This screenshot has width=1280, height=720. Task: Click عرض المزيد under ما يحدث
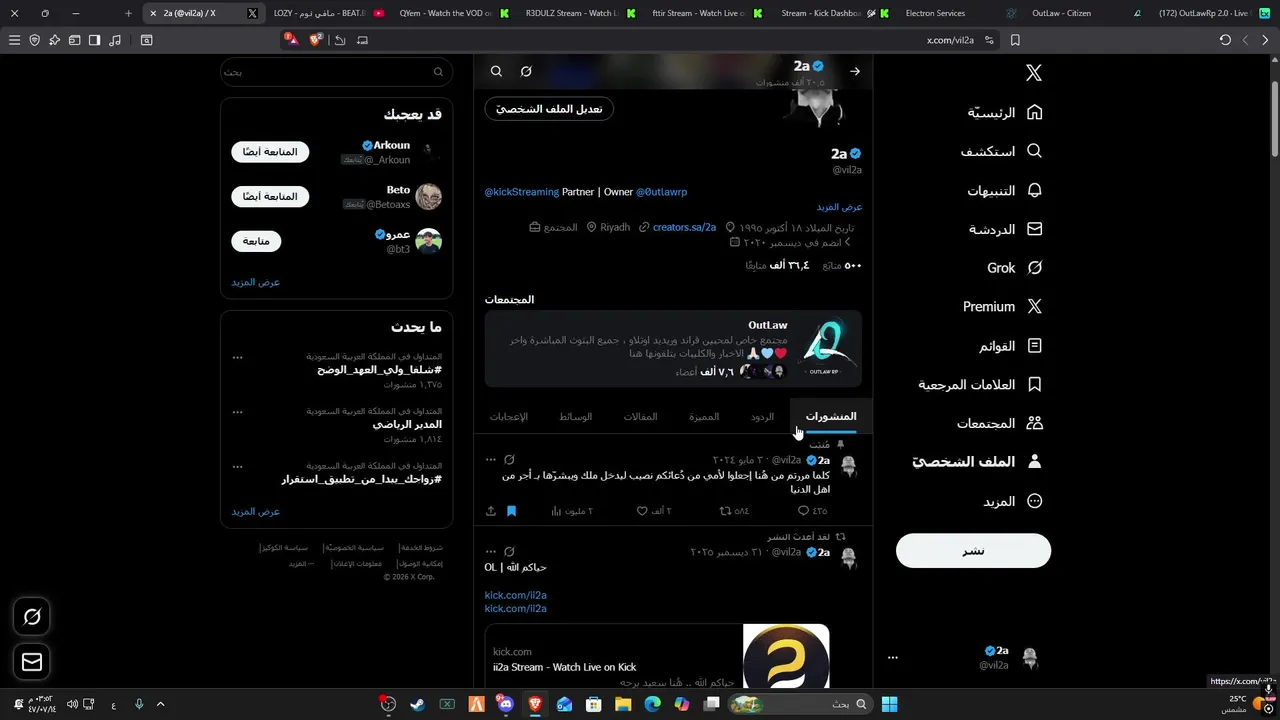256,511
